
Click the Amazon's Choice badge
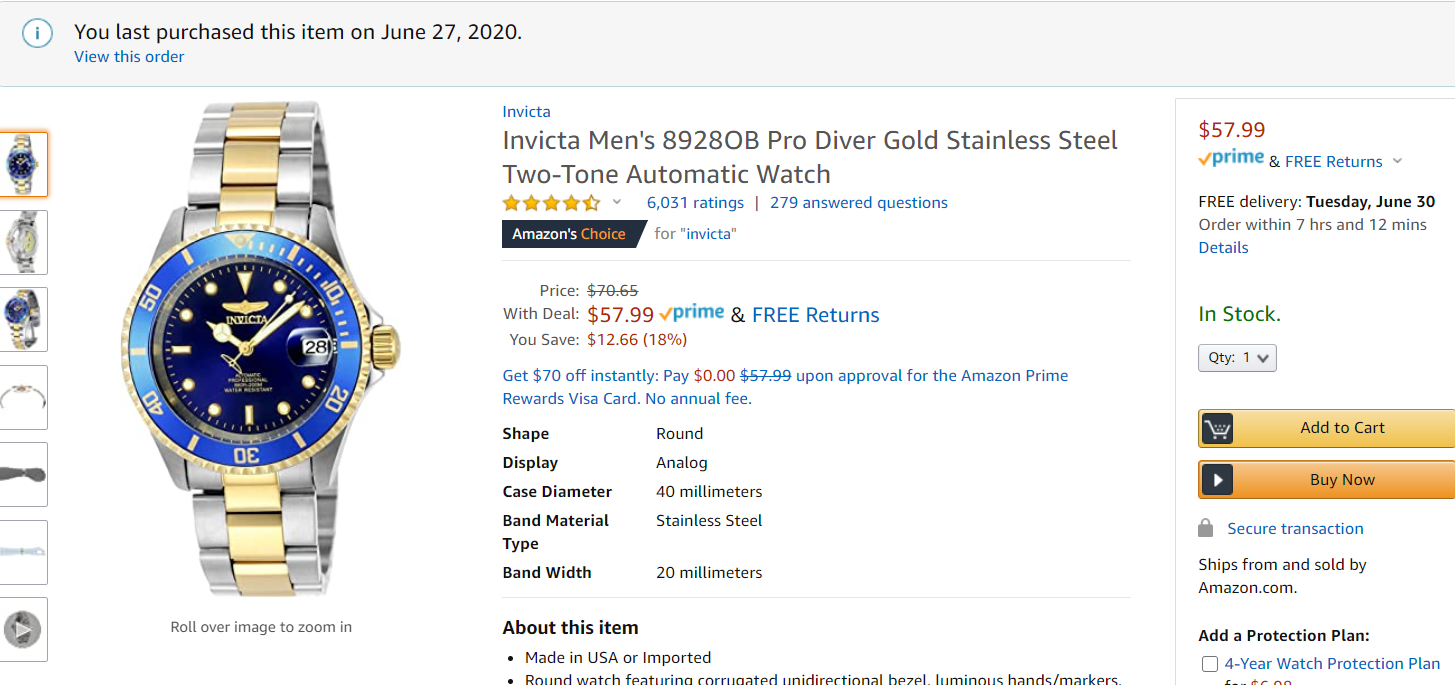pyautogui.click(x=569, y=234)
